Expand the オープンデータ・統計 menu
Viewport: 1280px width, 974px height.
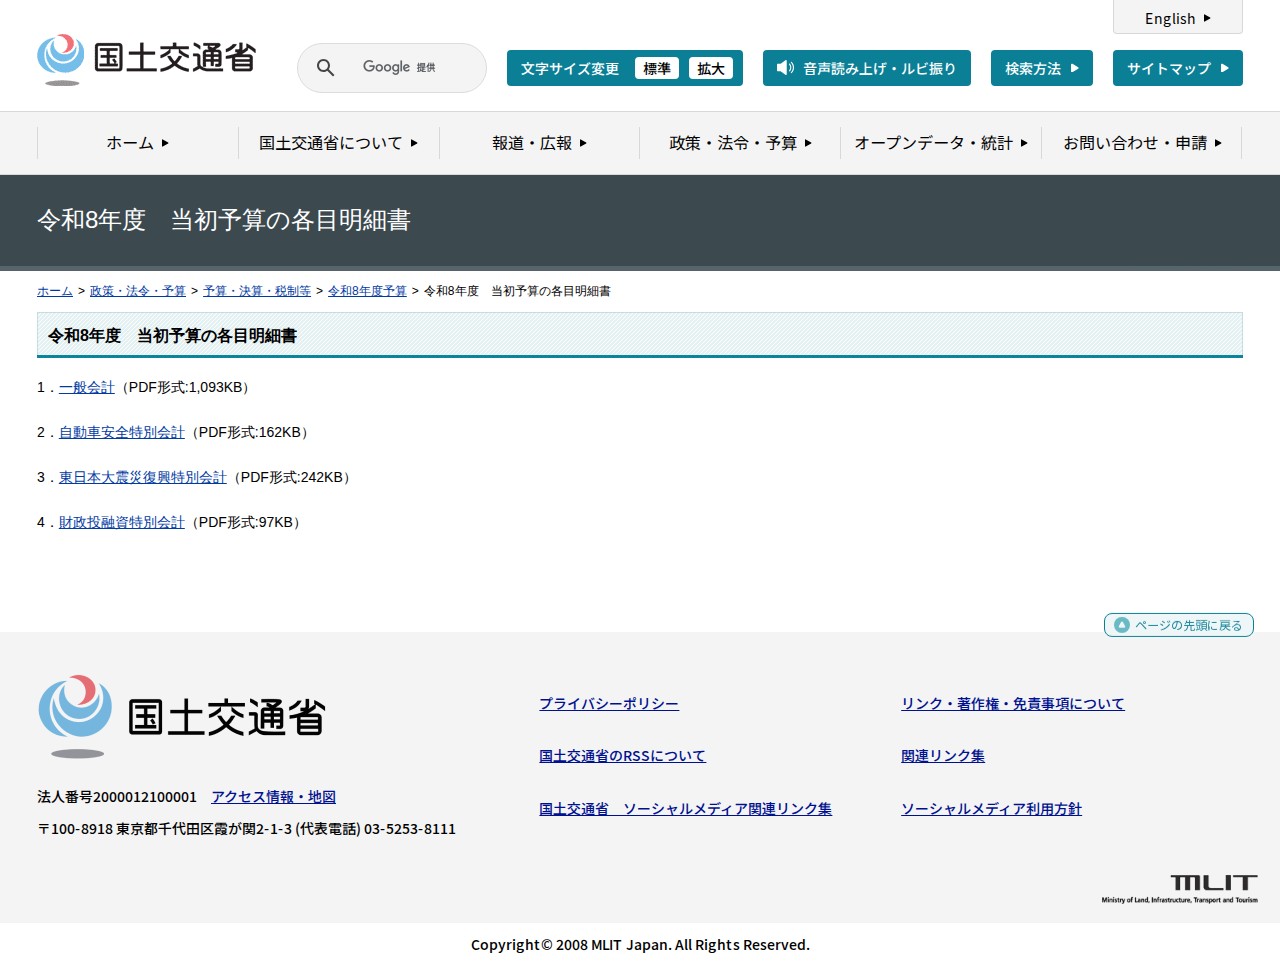(940, 143)
